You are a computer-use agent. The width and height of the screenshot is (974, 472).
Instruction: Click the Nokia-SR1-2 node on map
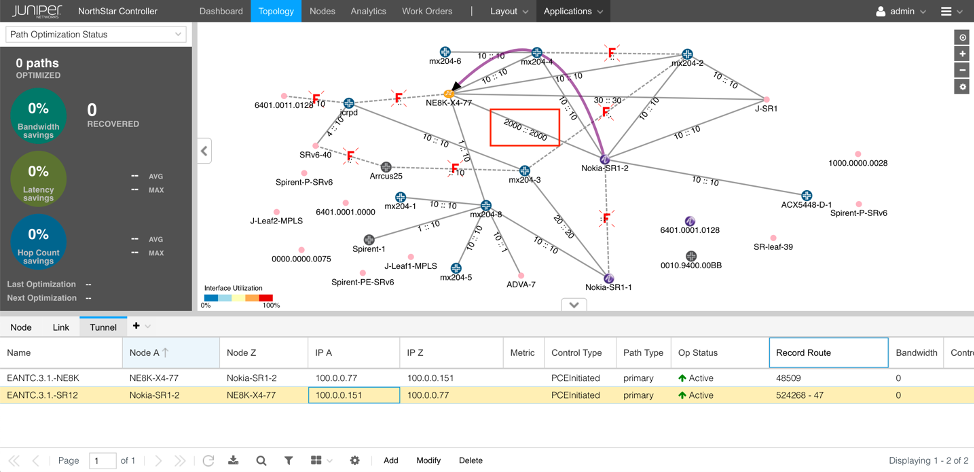pos(604,159)
